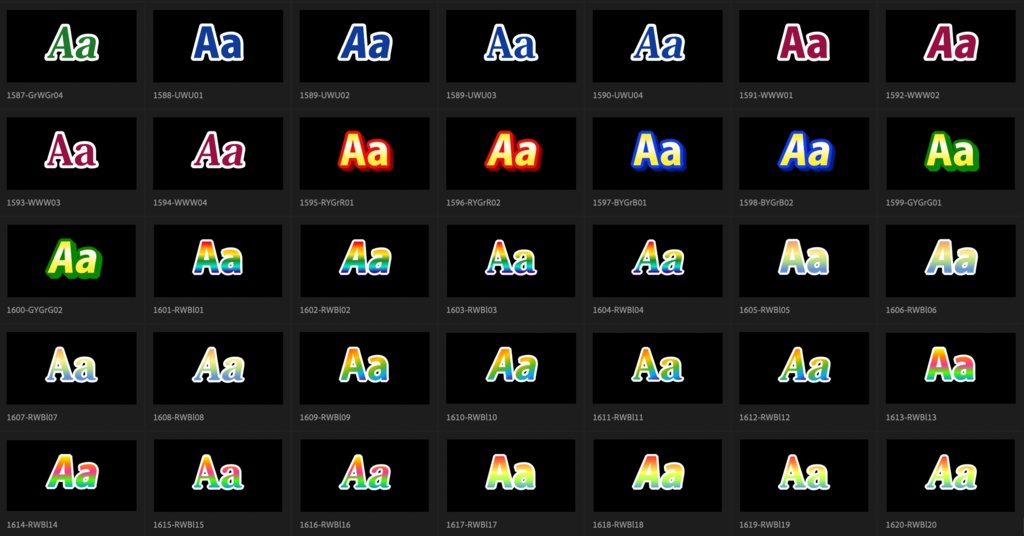Choose the 1618-RWBl18 yellow-green thumbnail
This screenshot has height=536, width=1024.
(658, 475)
